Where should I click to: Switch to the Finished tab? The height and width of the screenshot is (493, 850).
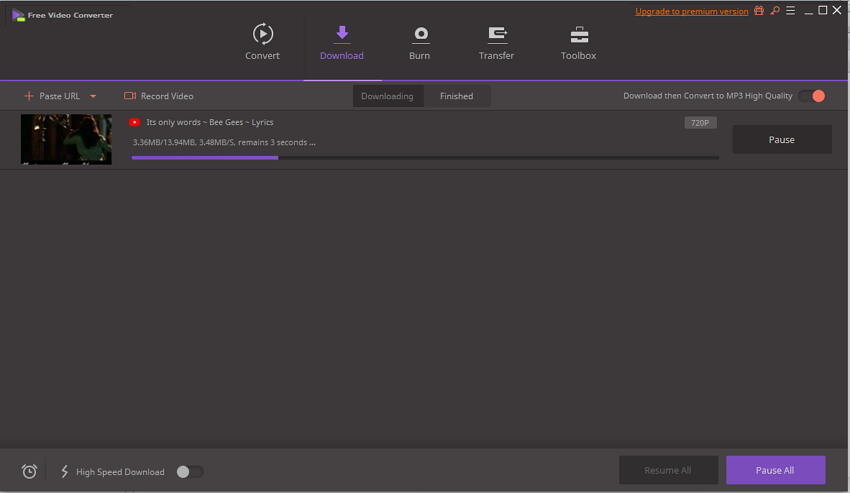457,96
